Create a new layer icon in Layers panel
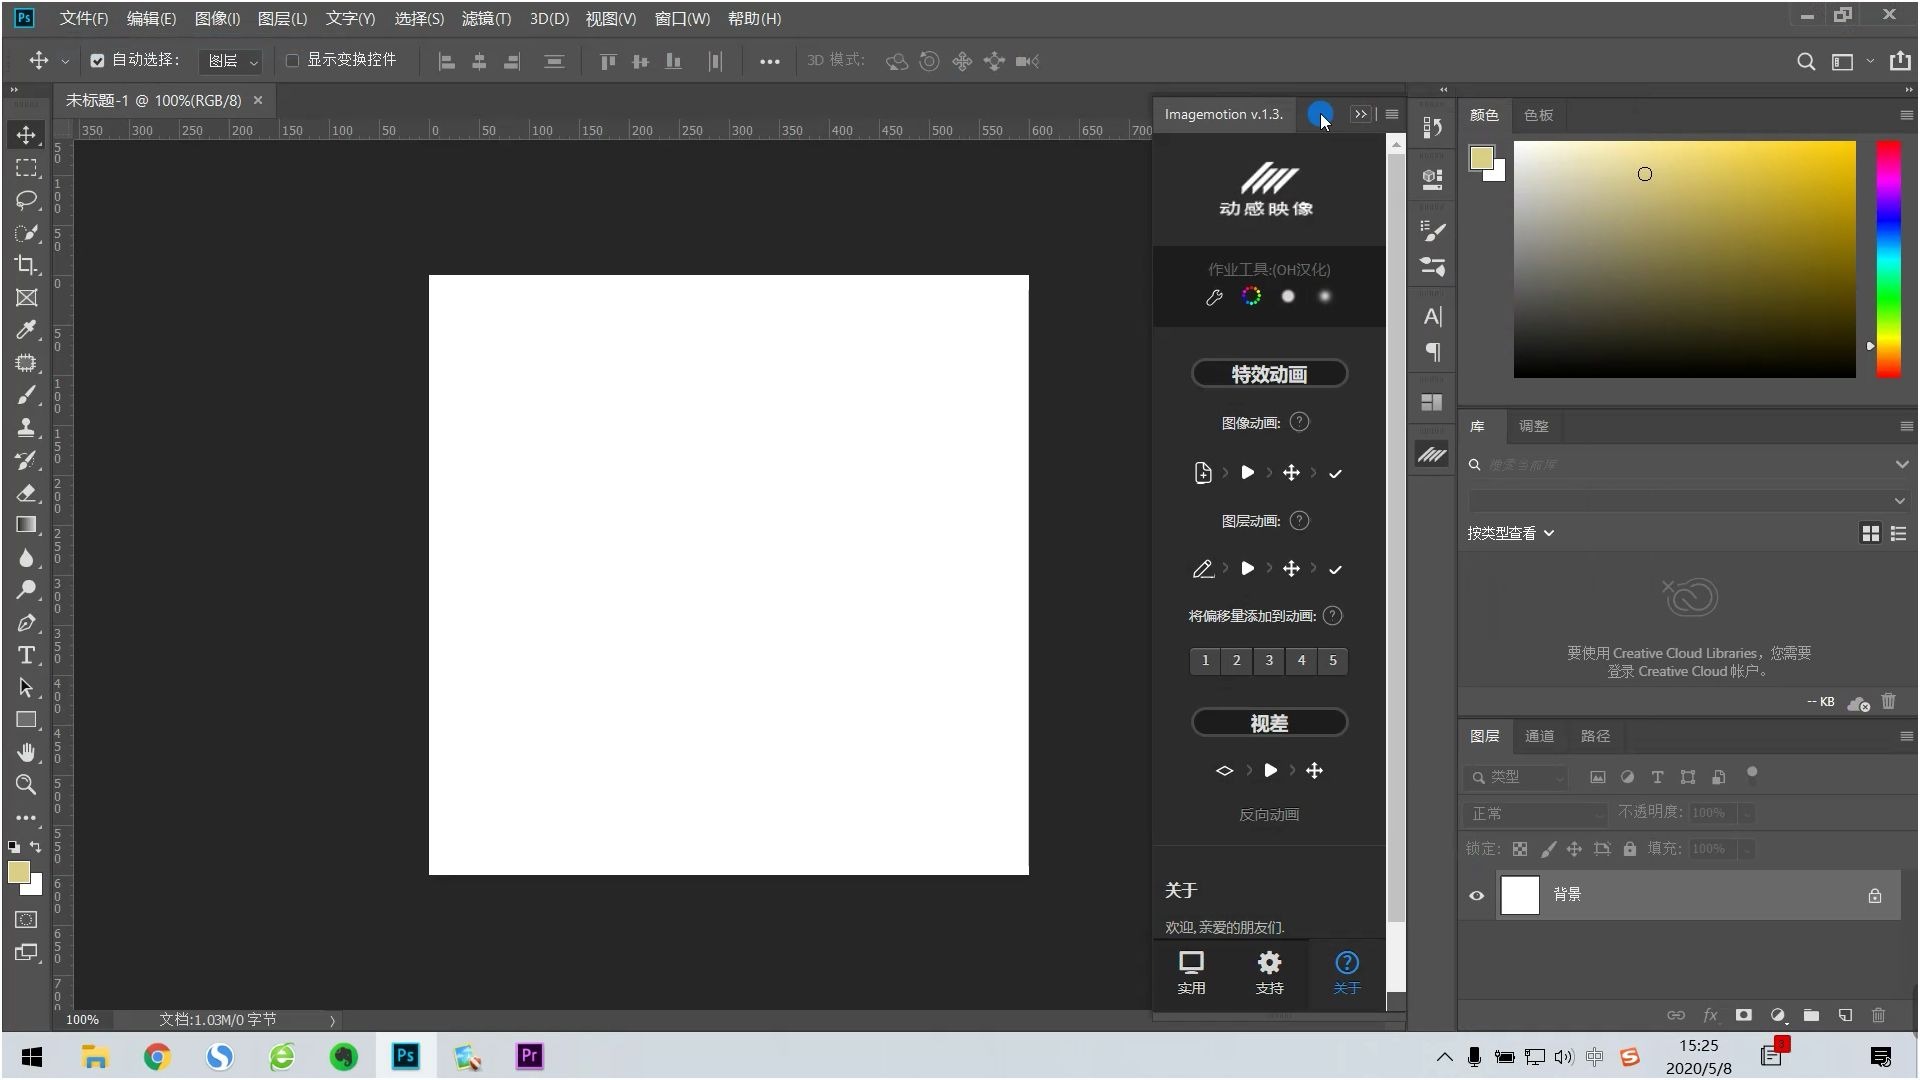The image size is (1920, 1080). click(1845, 1015)
